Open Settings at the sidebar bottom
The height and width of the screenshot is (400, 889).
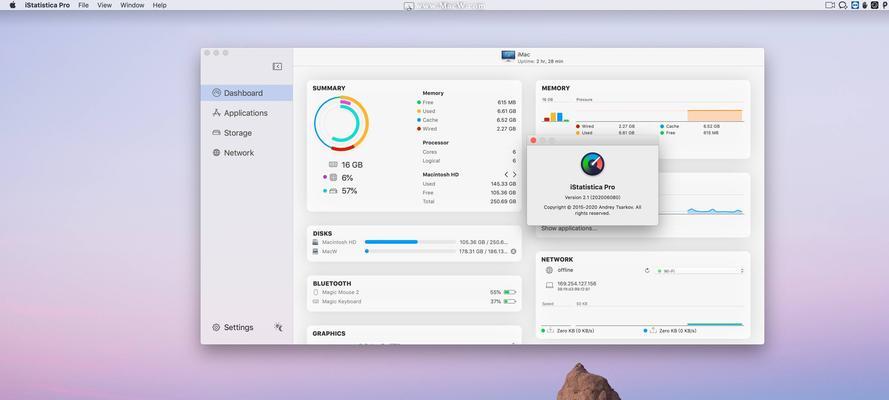[233, 327]
